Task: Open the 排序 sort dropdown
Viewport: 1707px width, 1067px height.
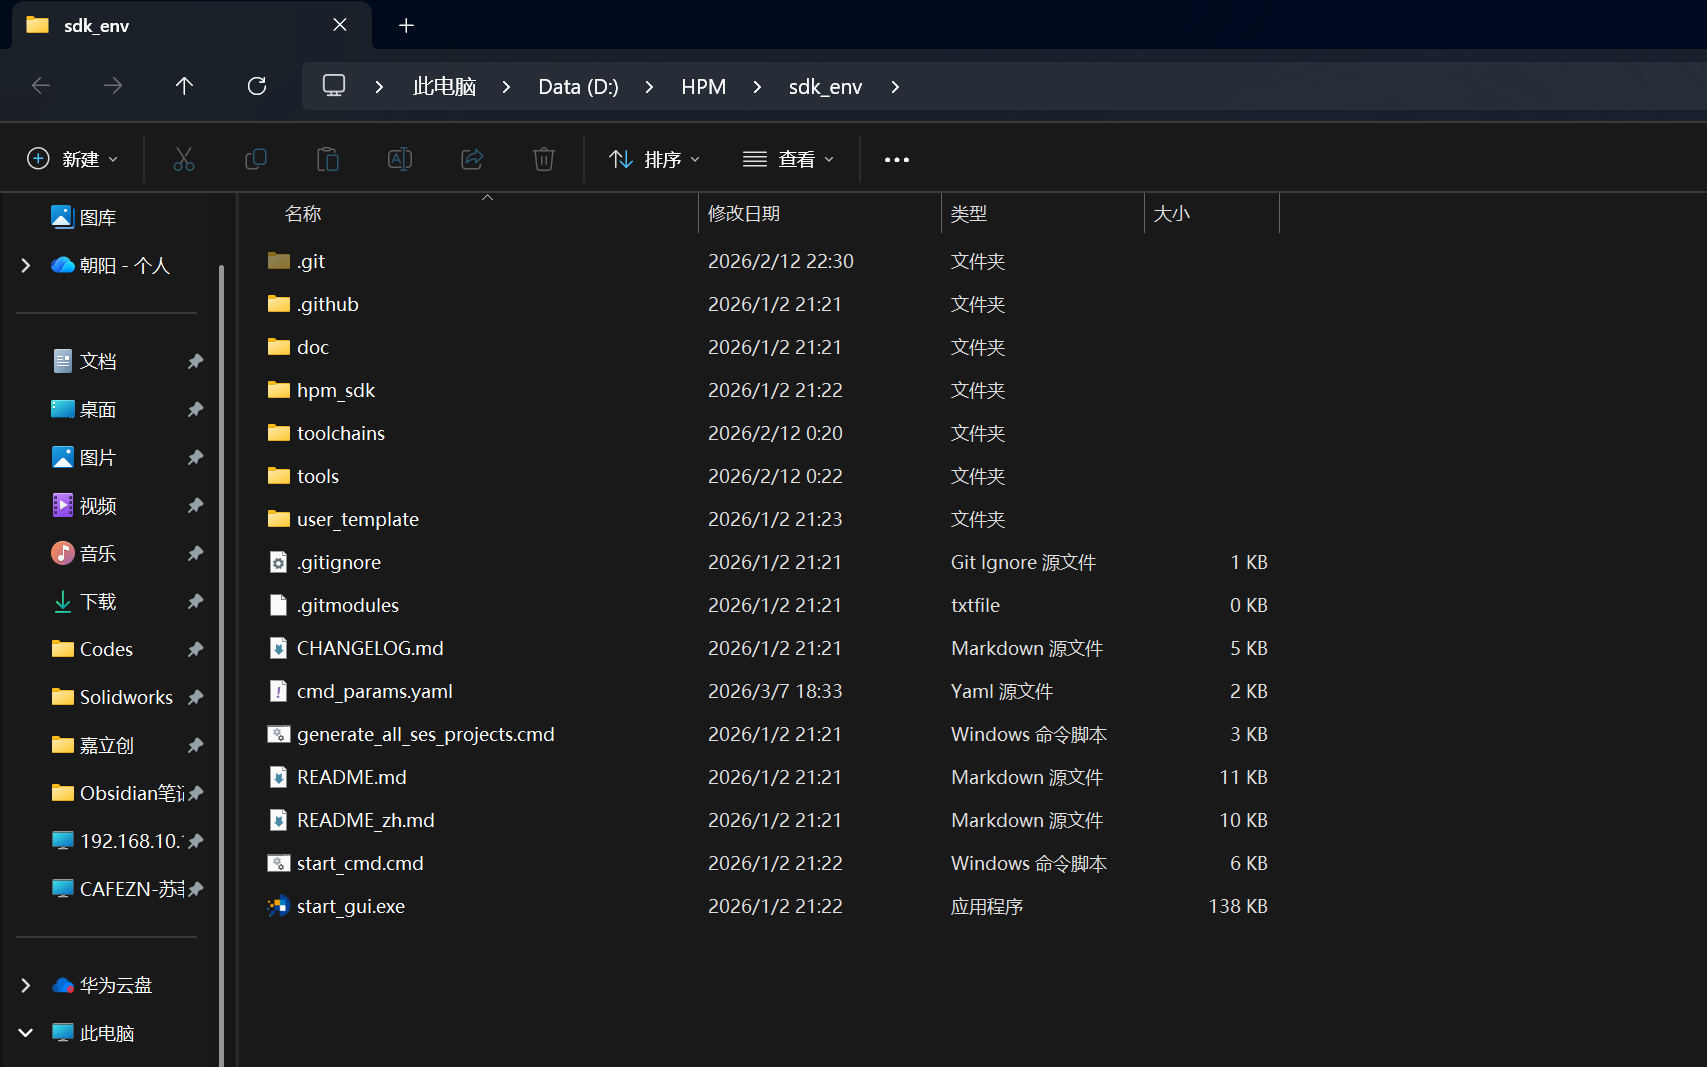Action: coord(655,160)
